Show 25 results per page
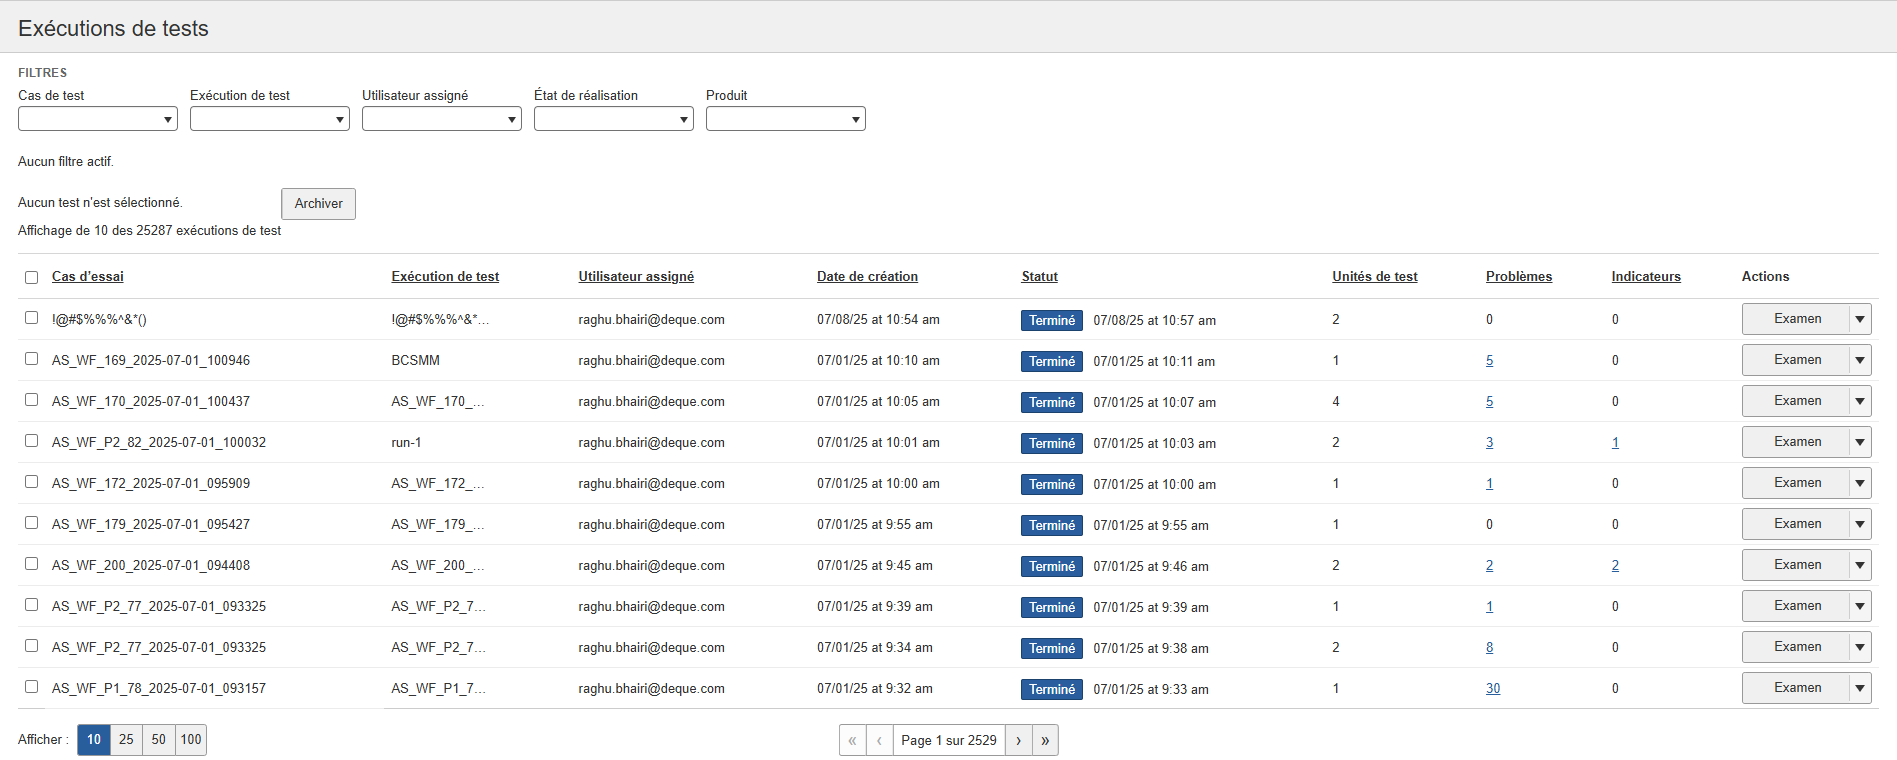 [126, 740]
